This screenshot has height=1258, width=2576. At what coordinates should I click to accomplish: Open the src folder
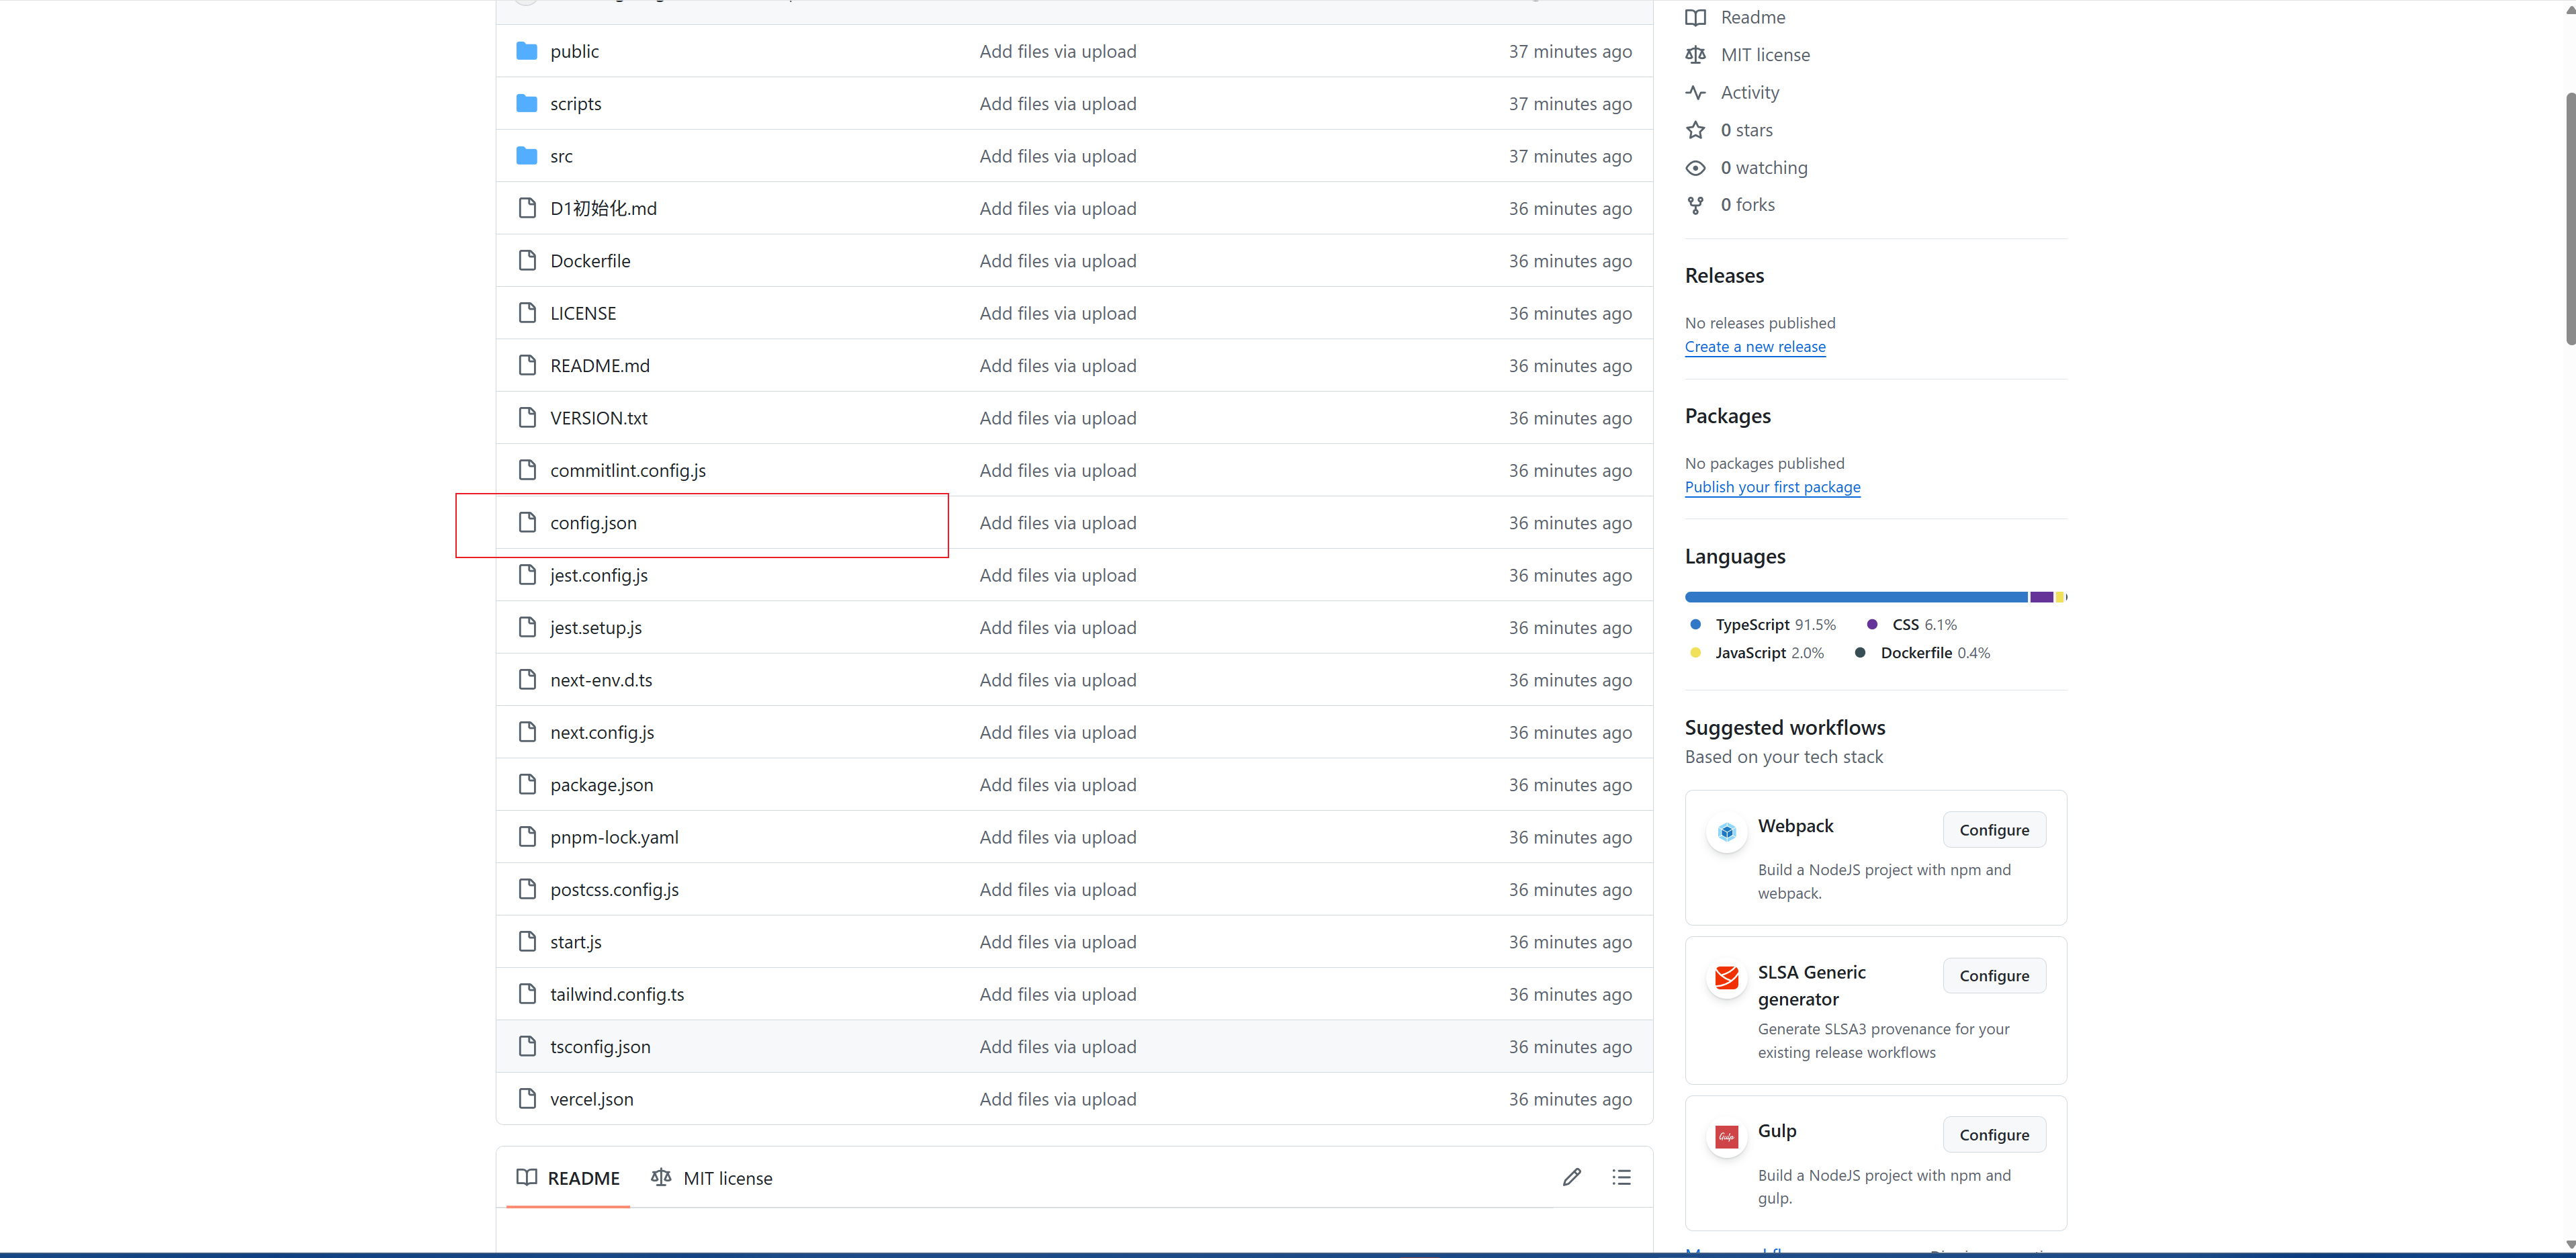pyautogui.click(x=561, y=157)
